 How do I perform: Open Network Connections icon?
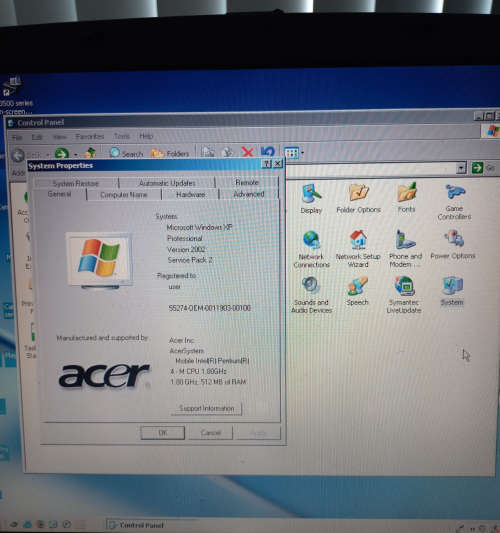(311, 250)
